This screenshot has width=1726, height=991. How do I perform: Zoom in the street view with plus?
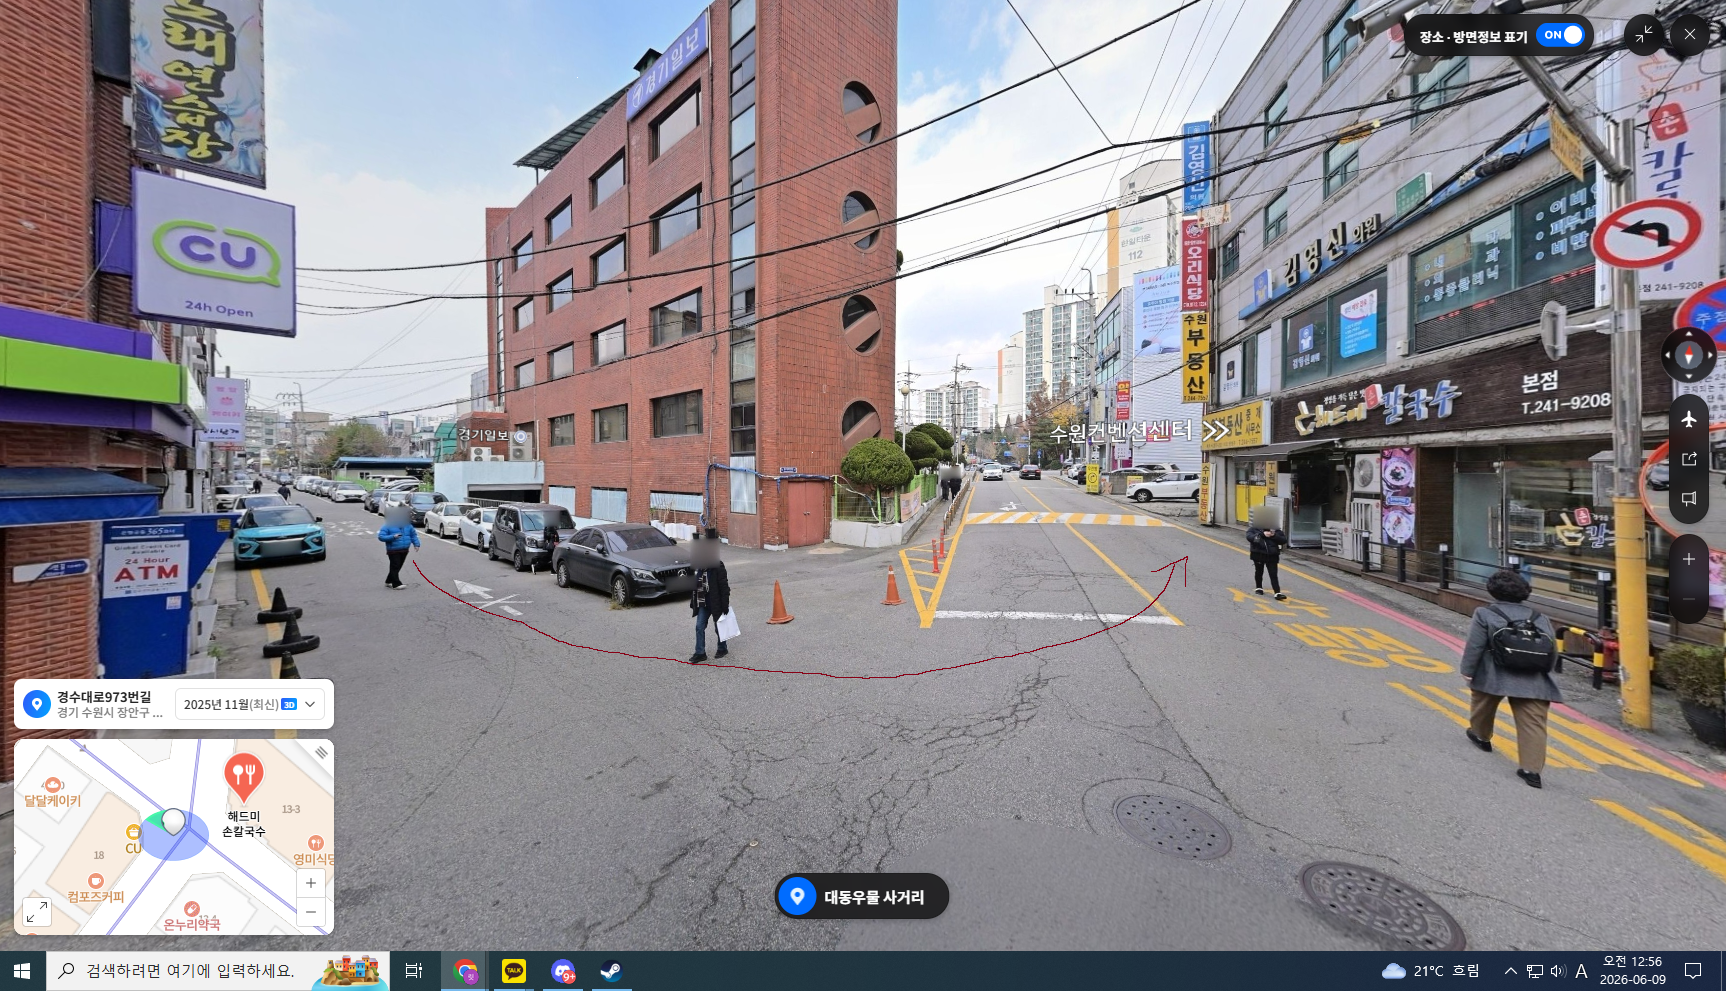pos(1689,560)
